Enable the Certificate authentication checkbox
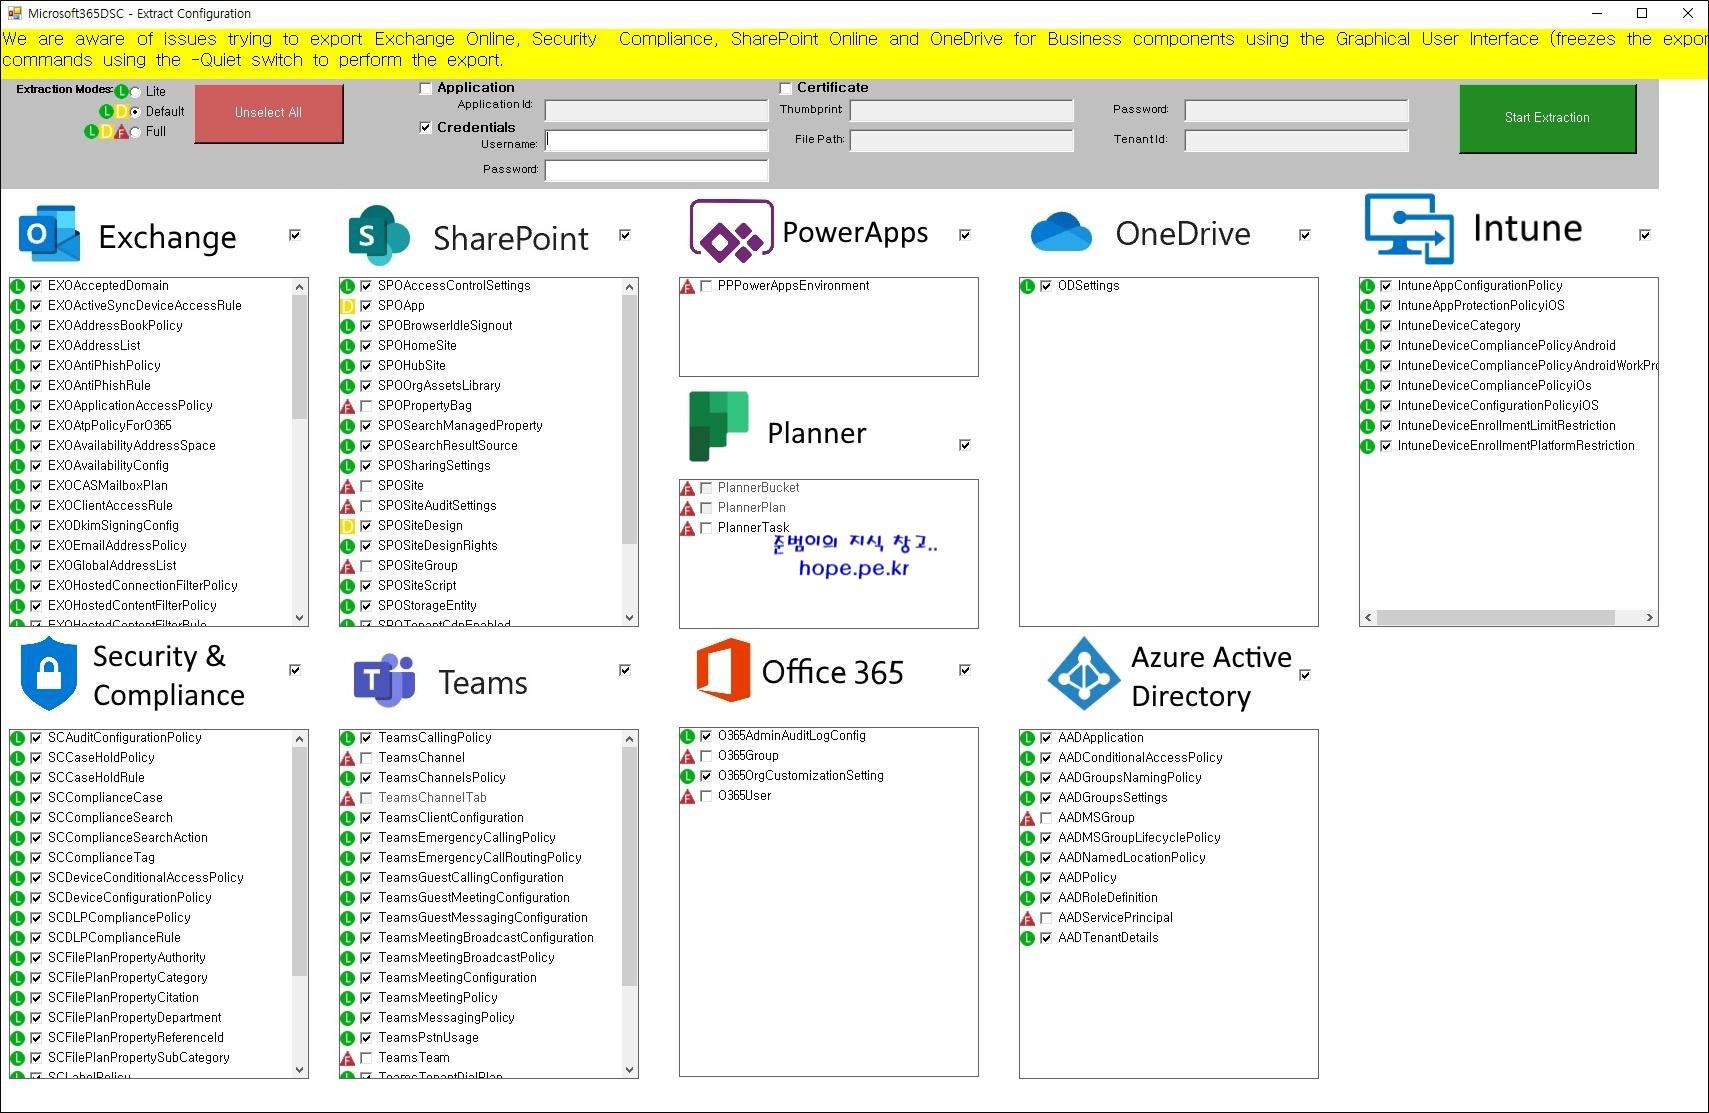The image size is (1709, 1113). (785, 88)
